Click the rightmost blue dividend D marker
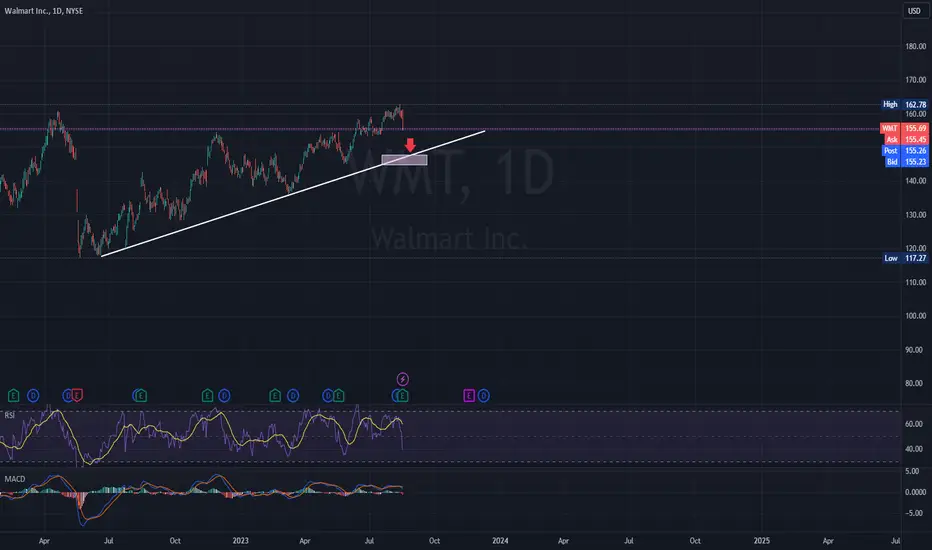932x550 pixels. coord(484,395)
